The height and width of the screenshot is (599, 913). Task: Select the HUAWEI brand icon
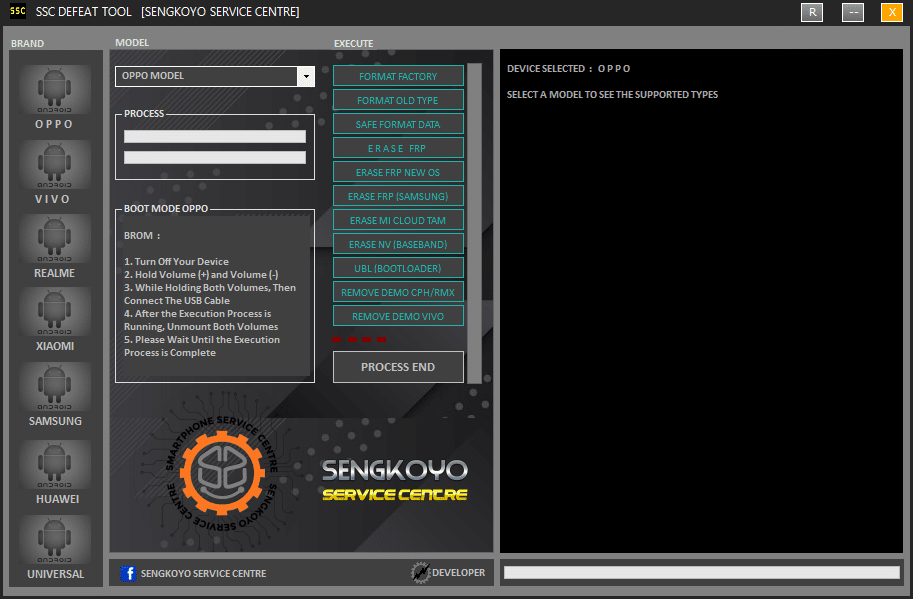54,463
